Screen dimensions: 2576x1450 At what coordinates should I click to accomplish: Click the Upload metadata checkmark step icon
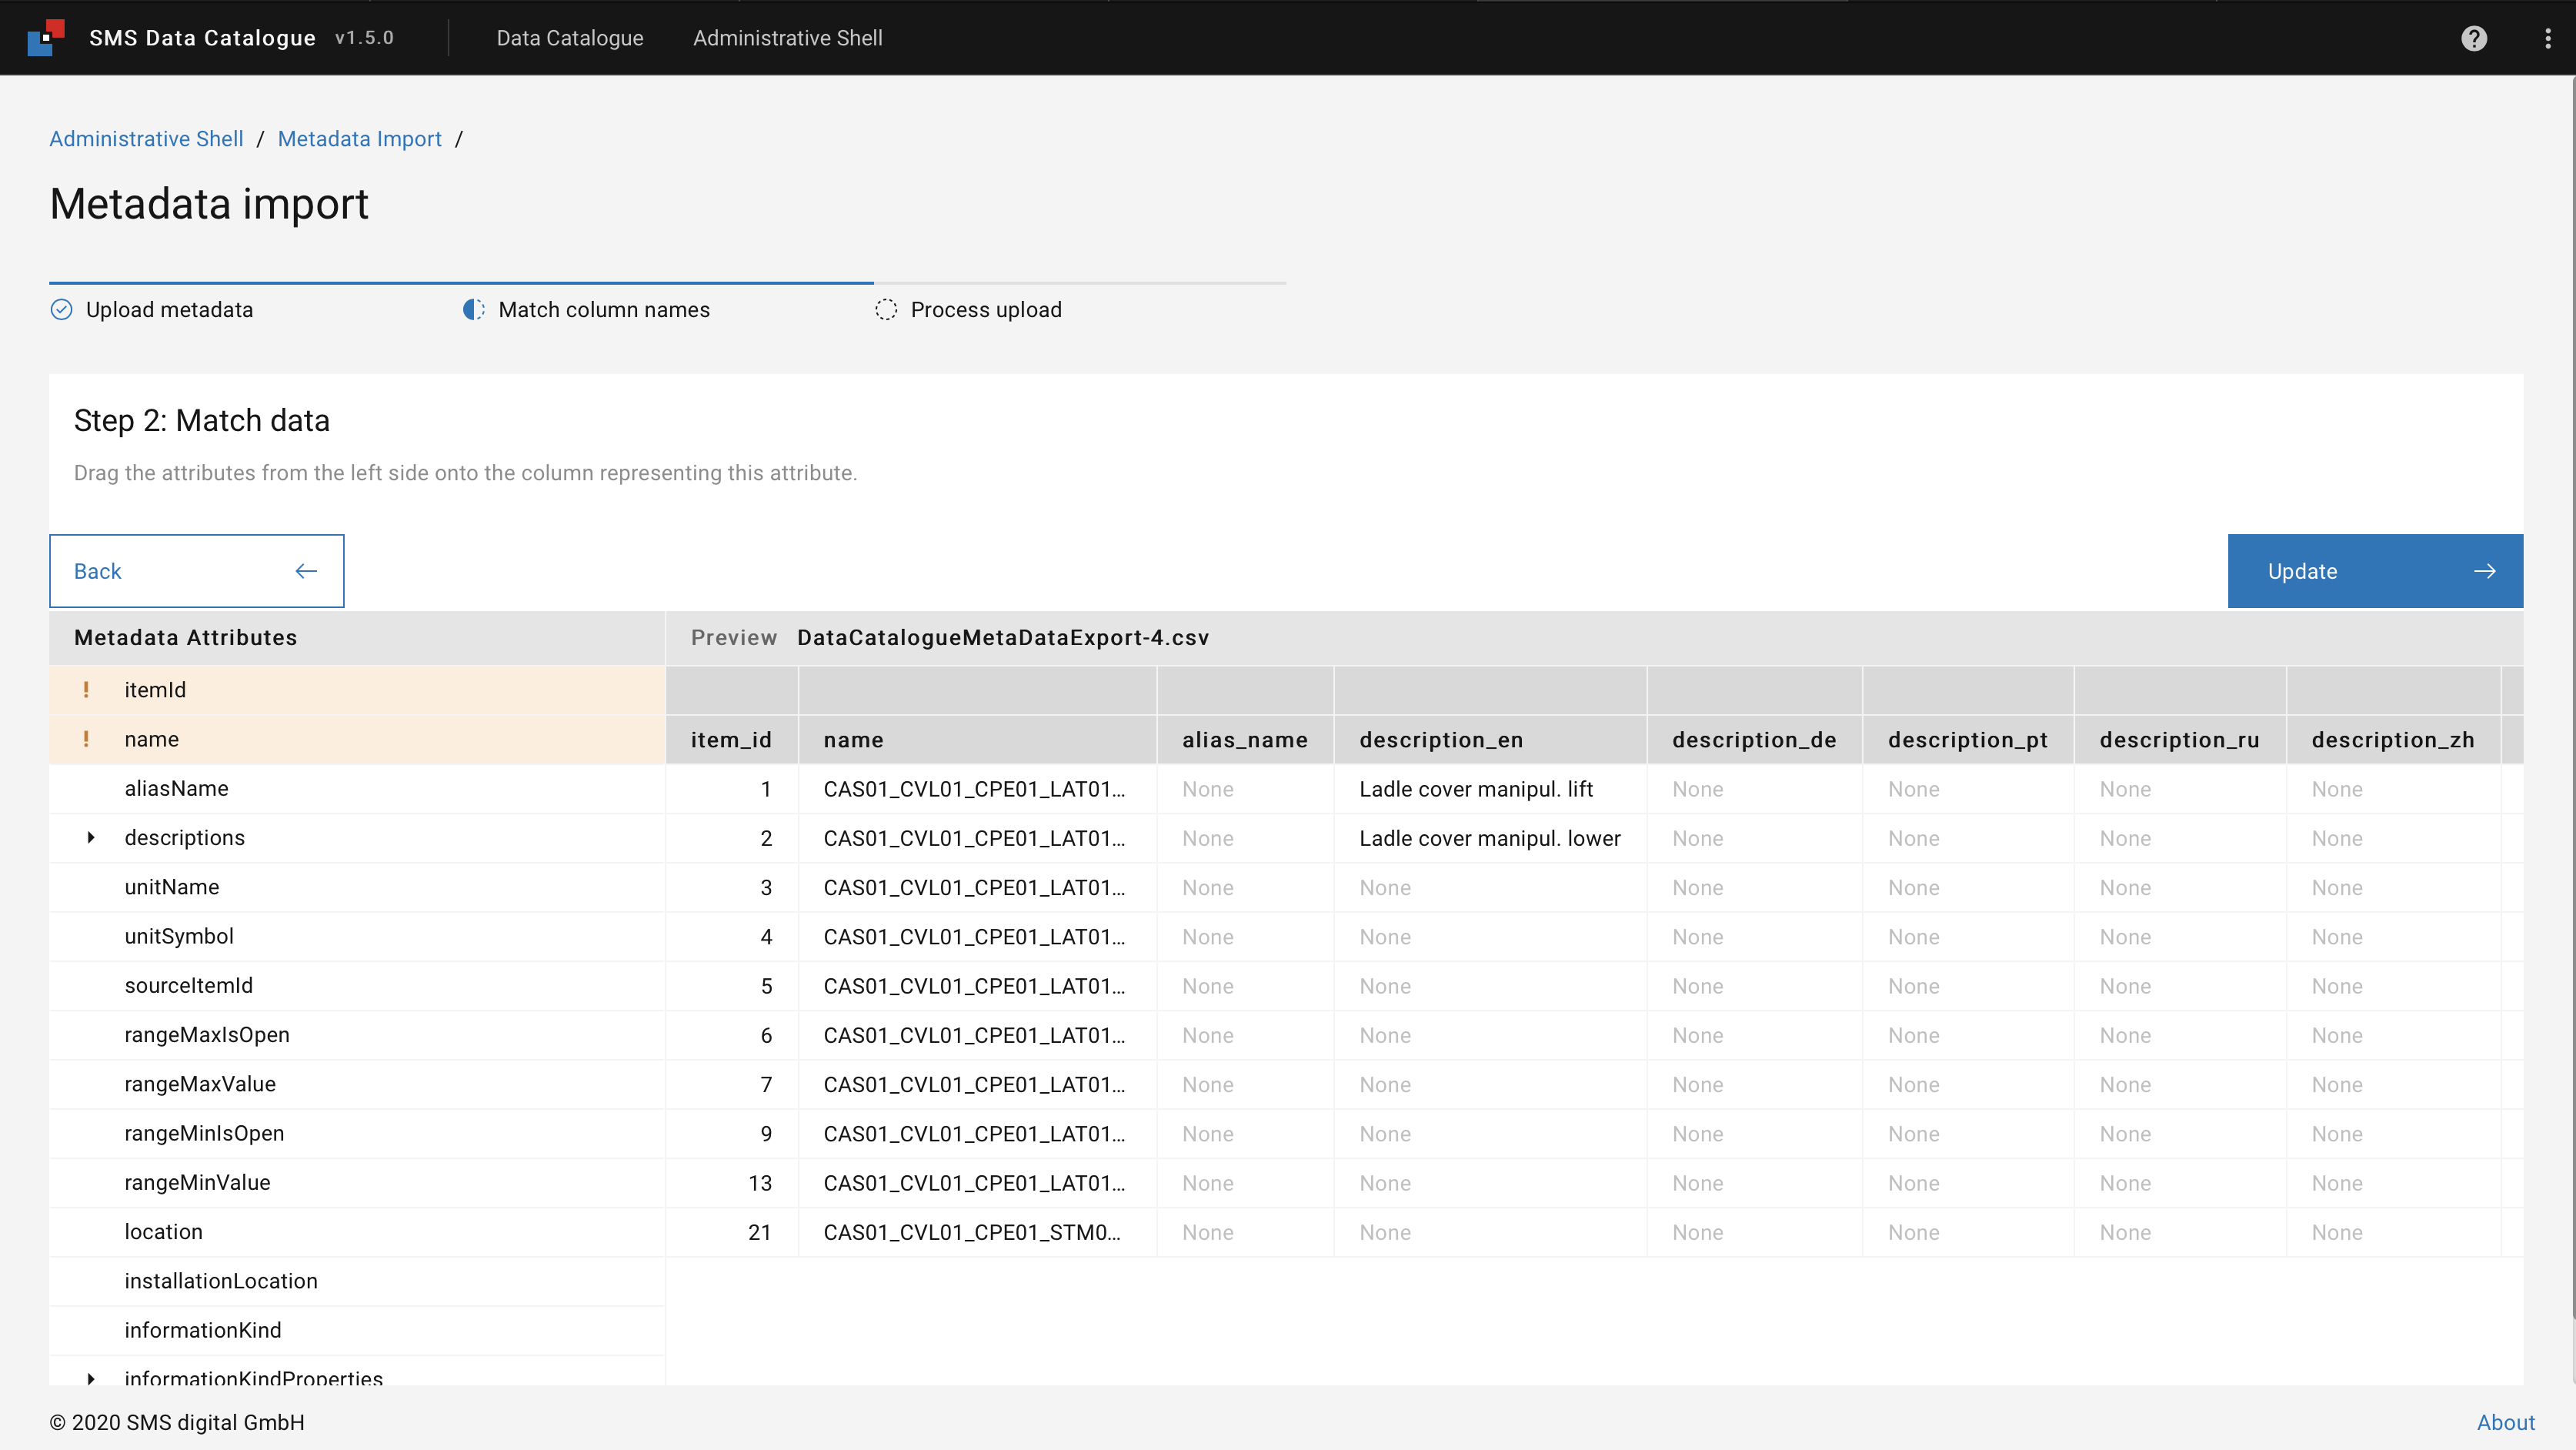[62, 310]
